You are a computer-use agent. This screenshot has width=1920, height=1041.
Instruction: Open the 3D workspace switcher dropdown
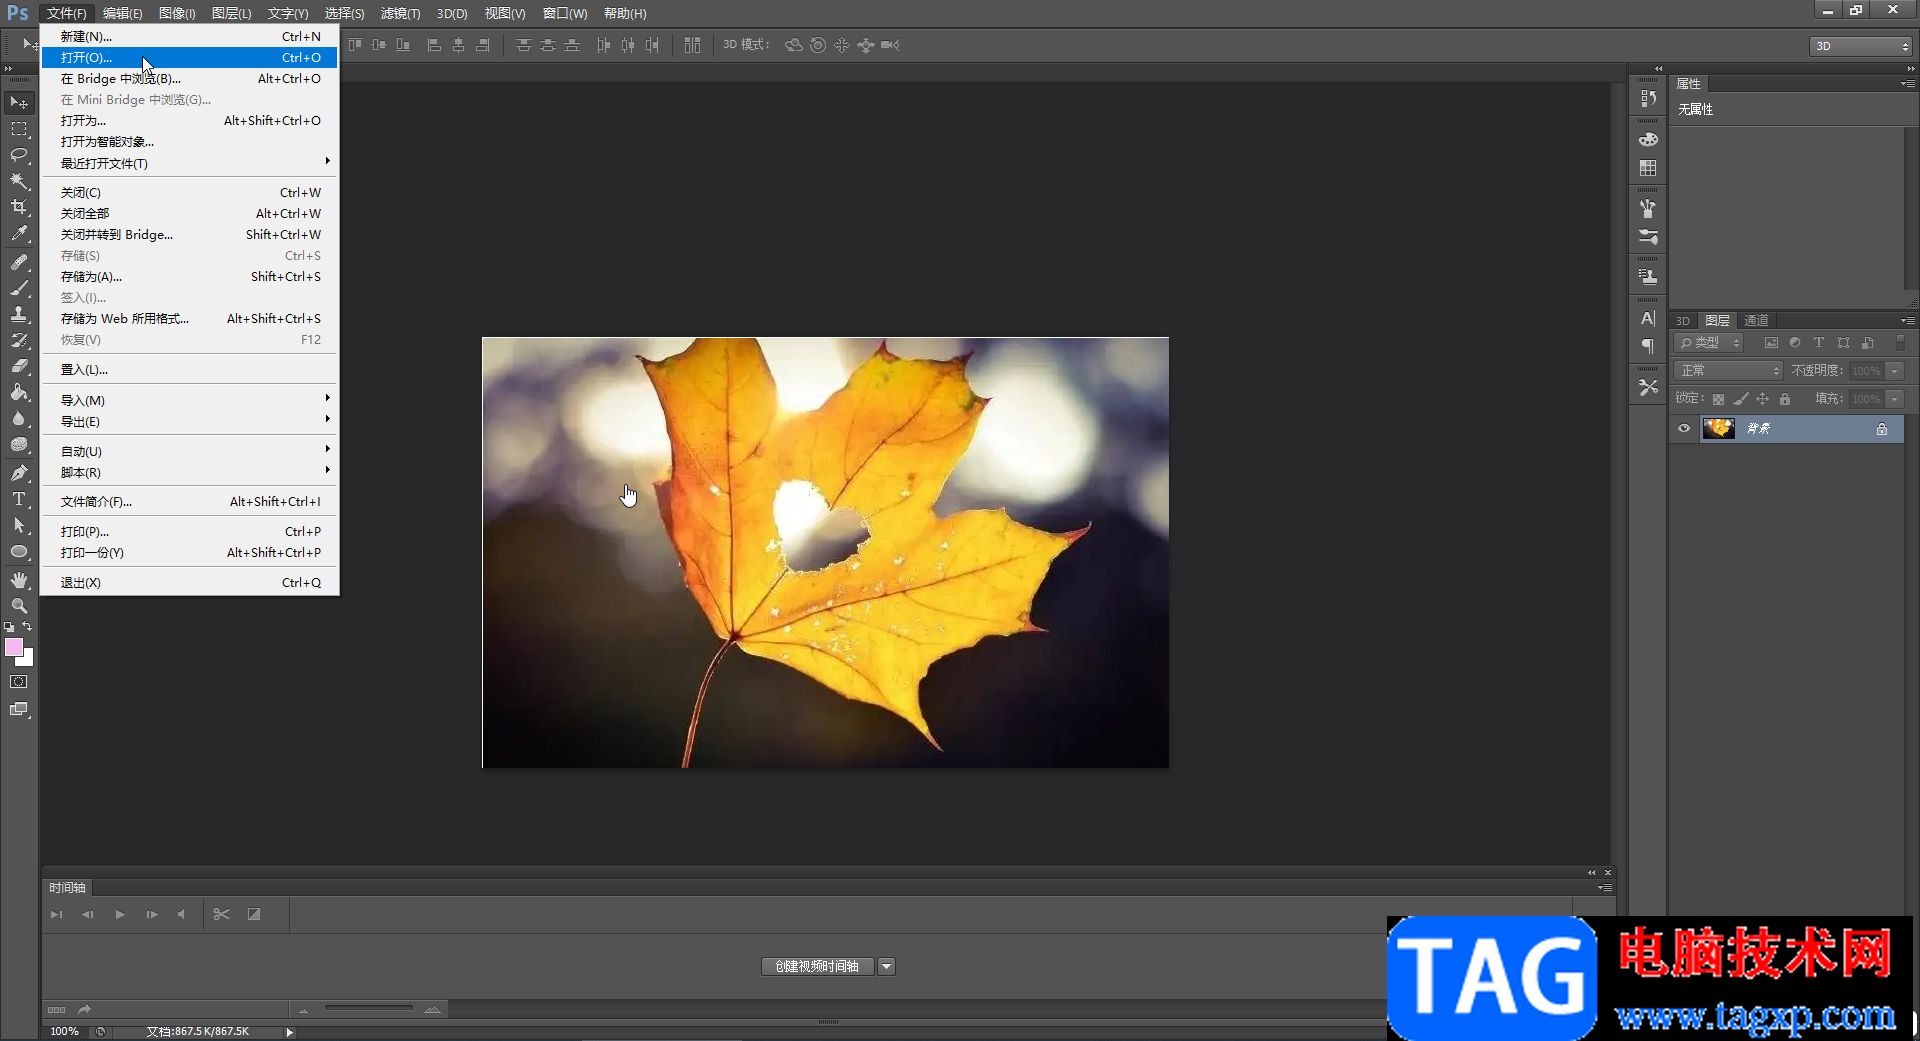click(1860, 46)
